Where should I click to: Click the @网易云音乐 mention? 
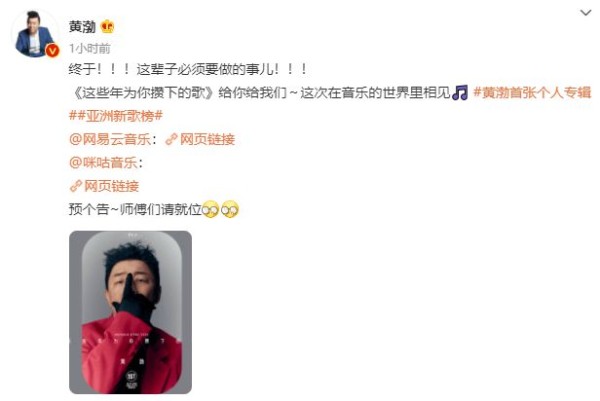(110, 139)
